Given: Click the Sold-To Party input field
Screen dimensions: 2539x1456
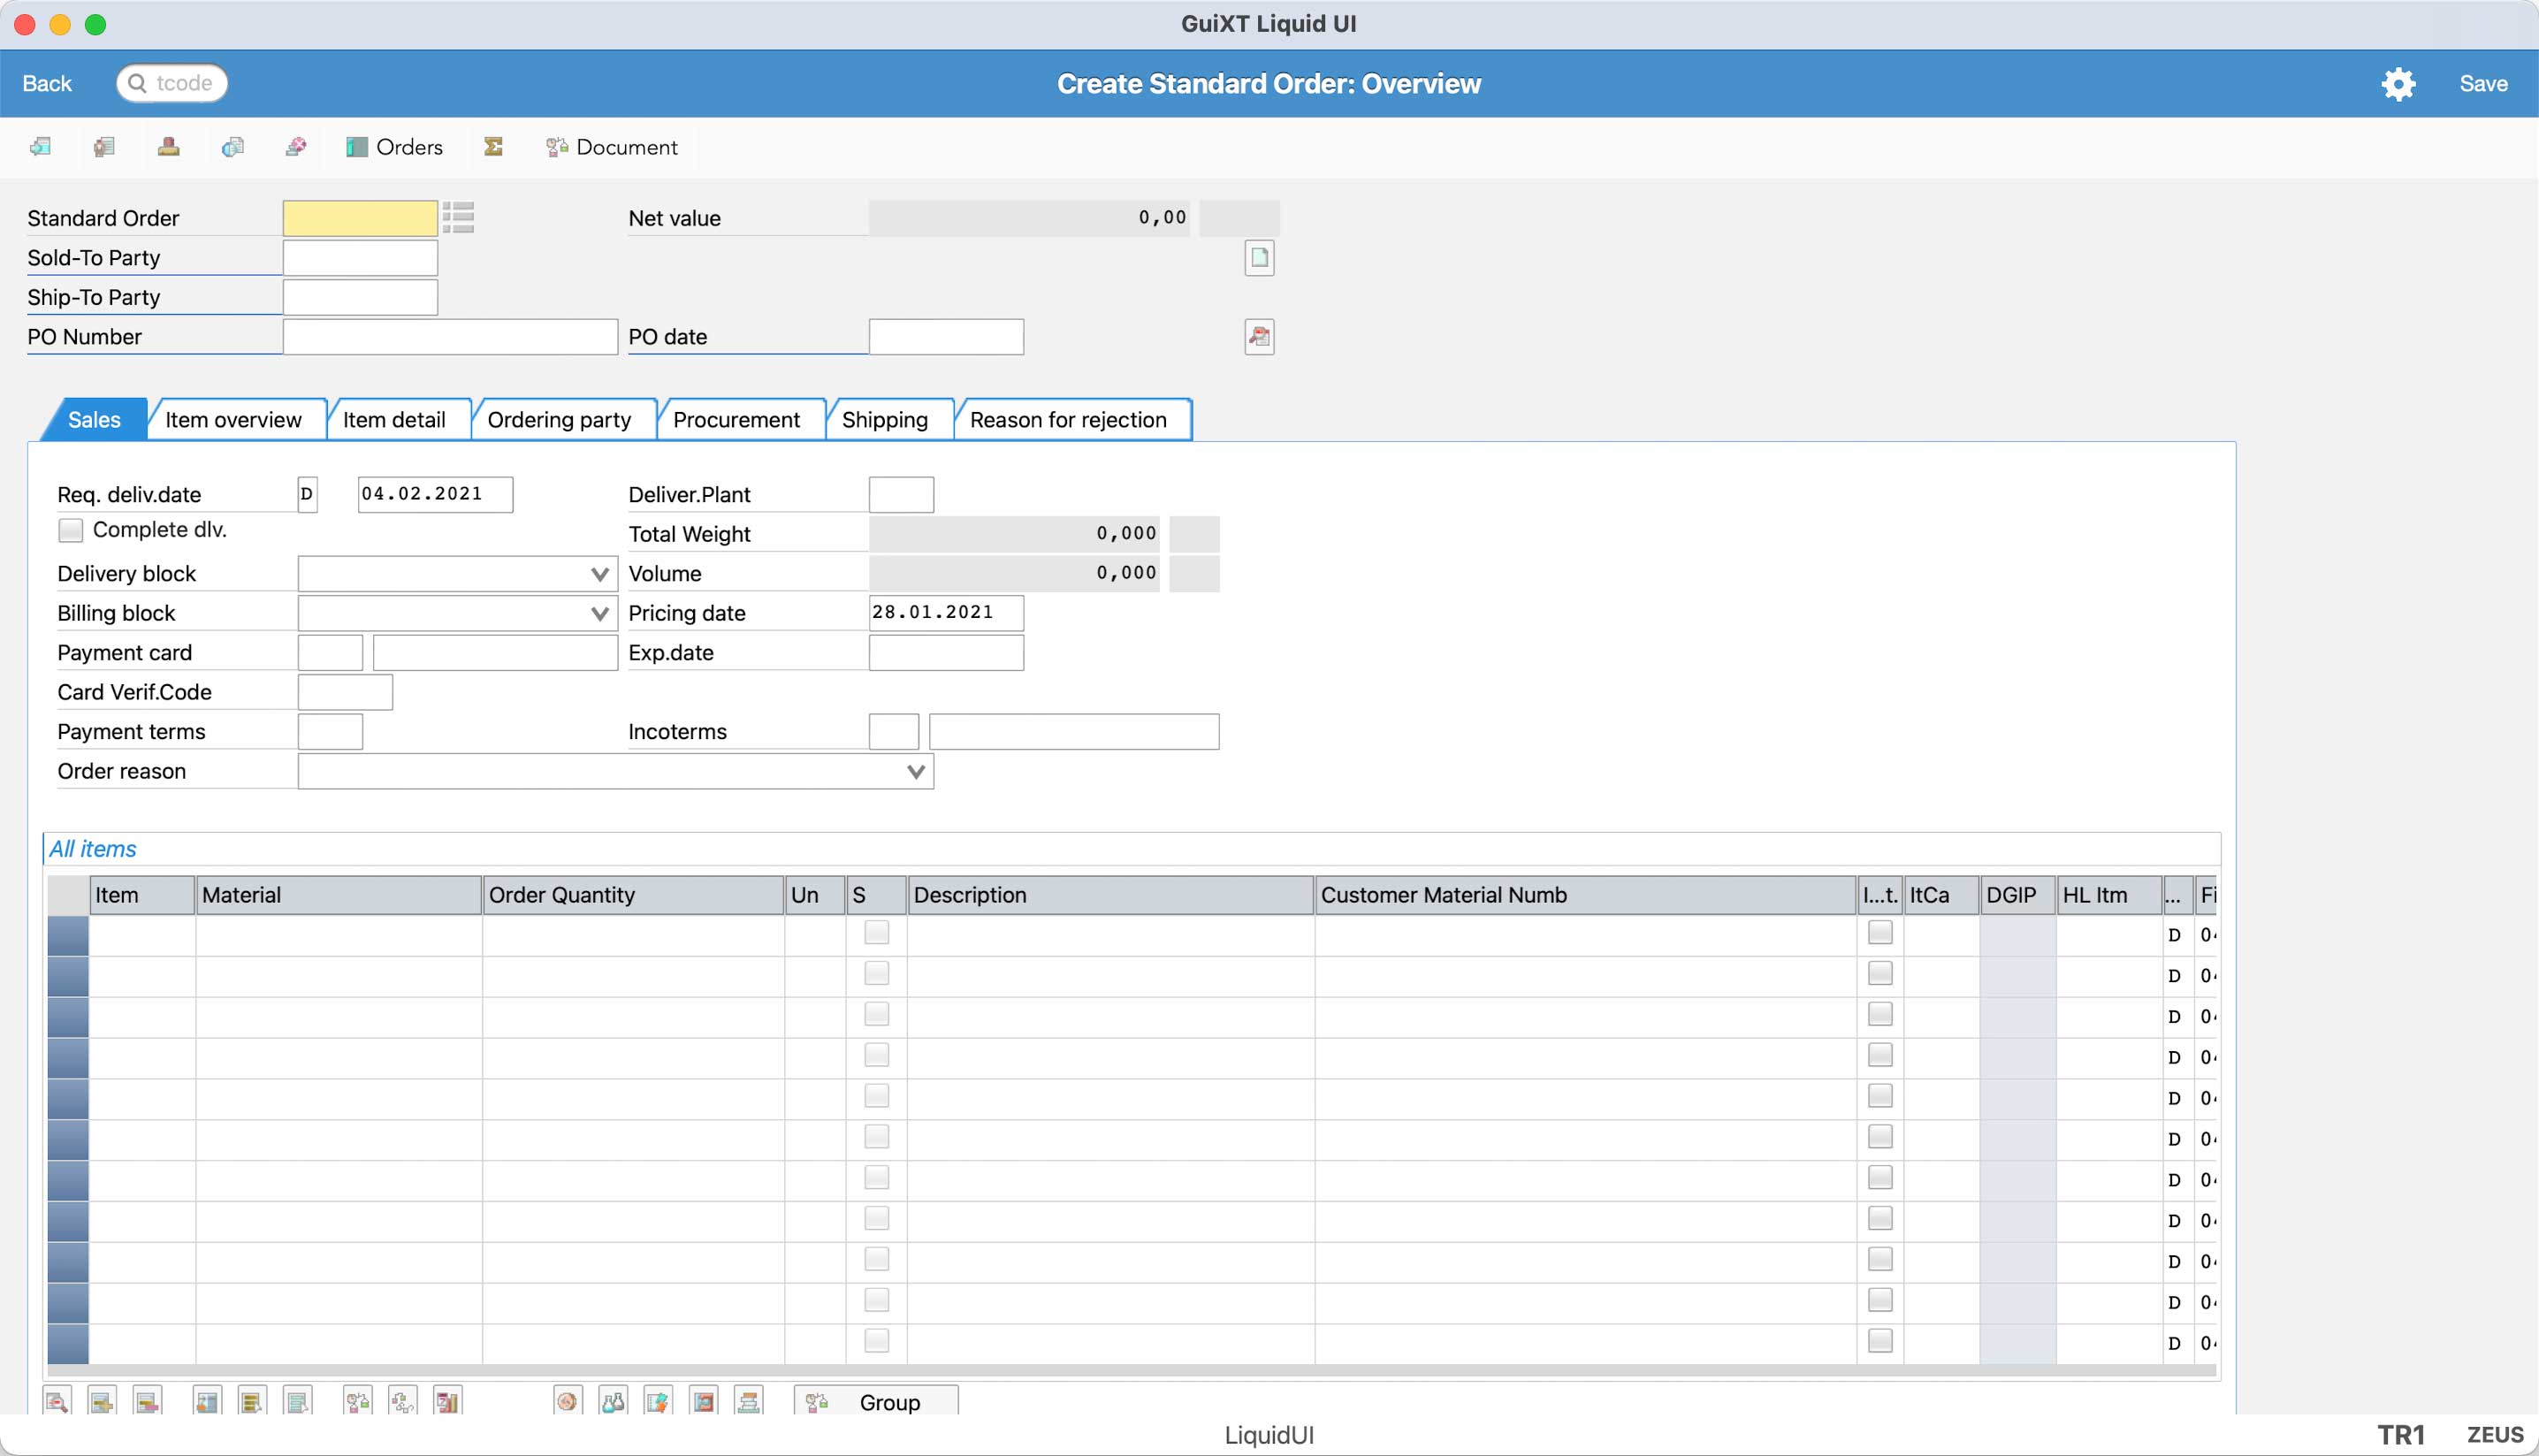Looking at the screenshot, I should [x=360, y=258].
